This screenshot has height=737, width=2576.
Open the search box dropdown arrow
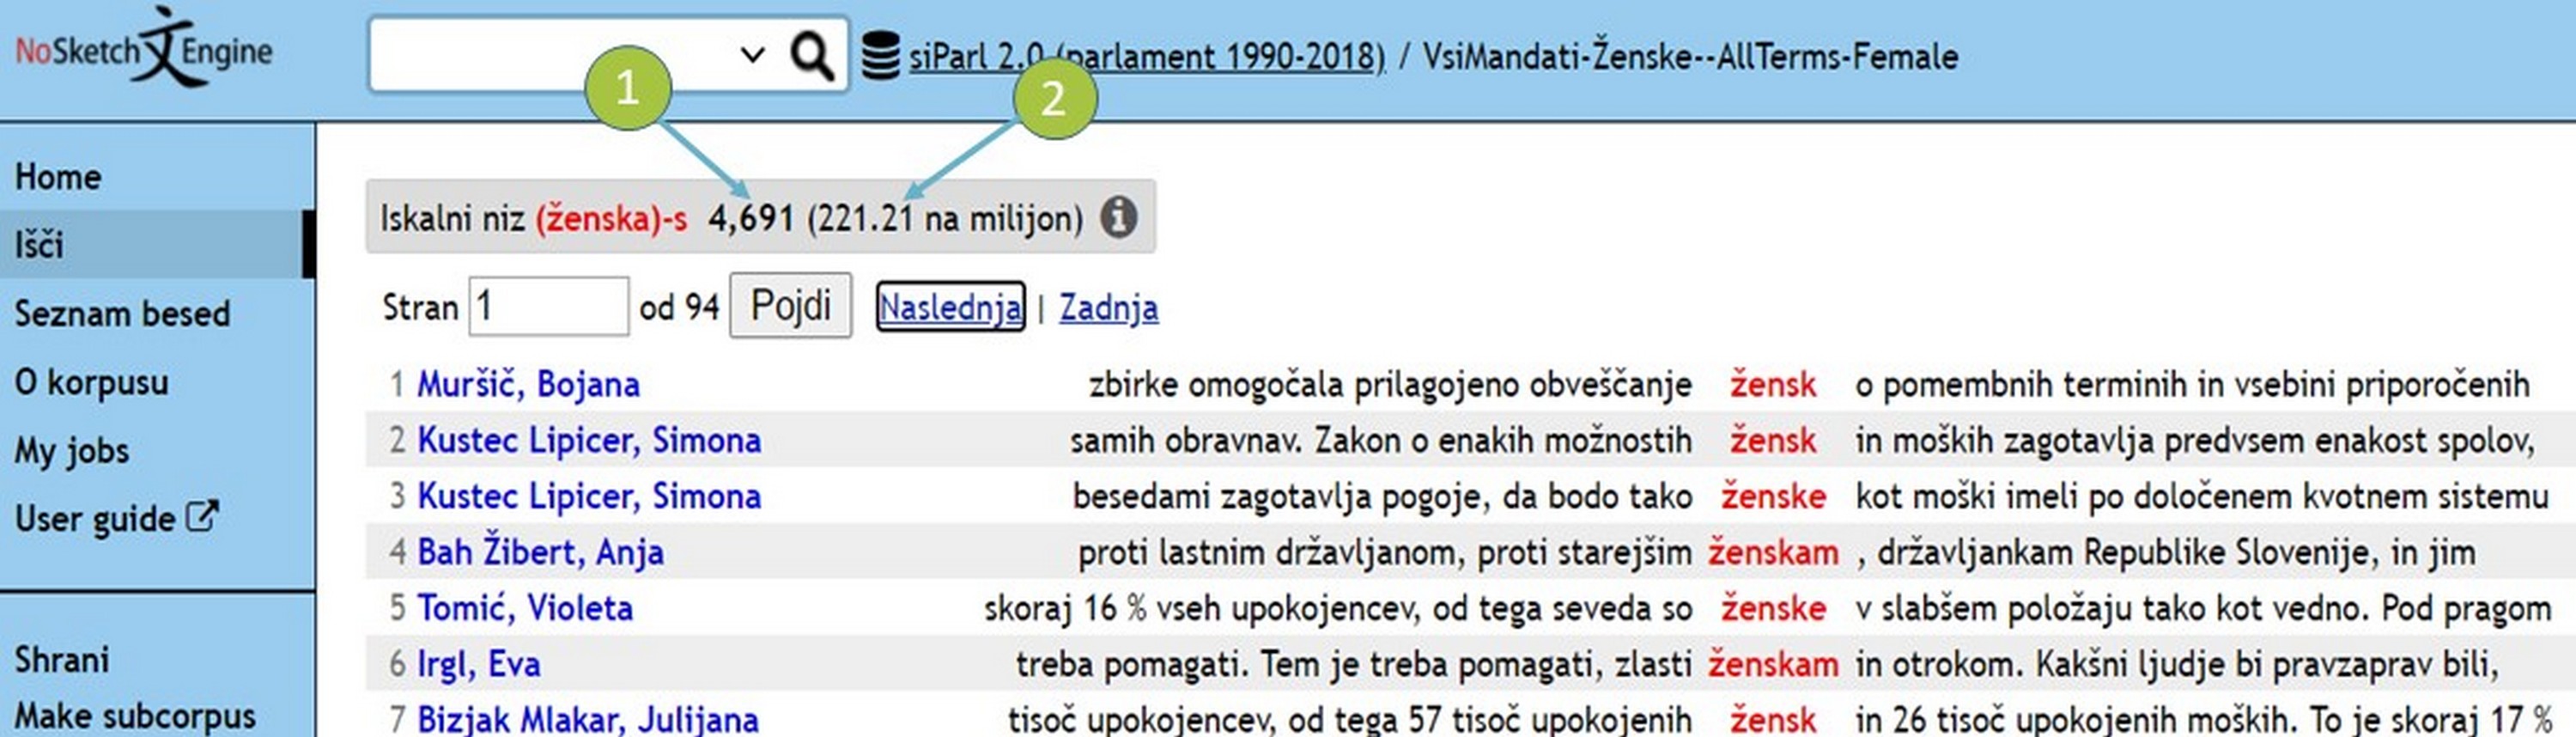[x=753, y=55]
